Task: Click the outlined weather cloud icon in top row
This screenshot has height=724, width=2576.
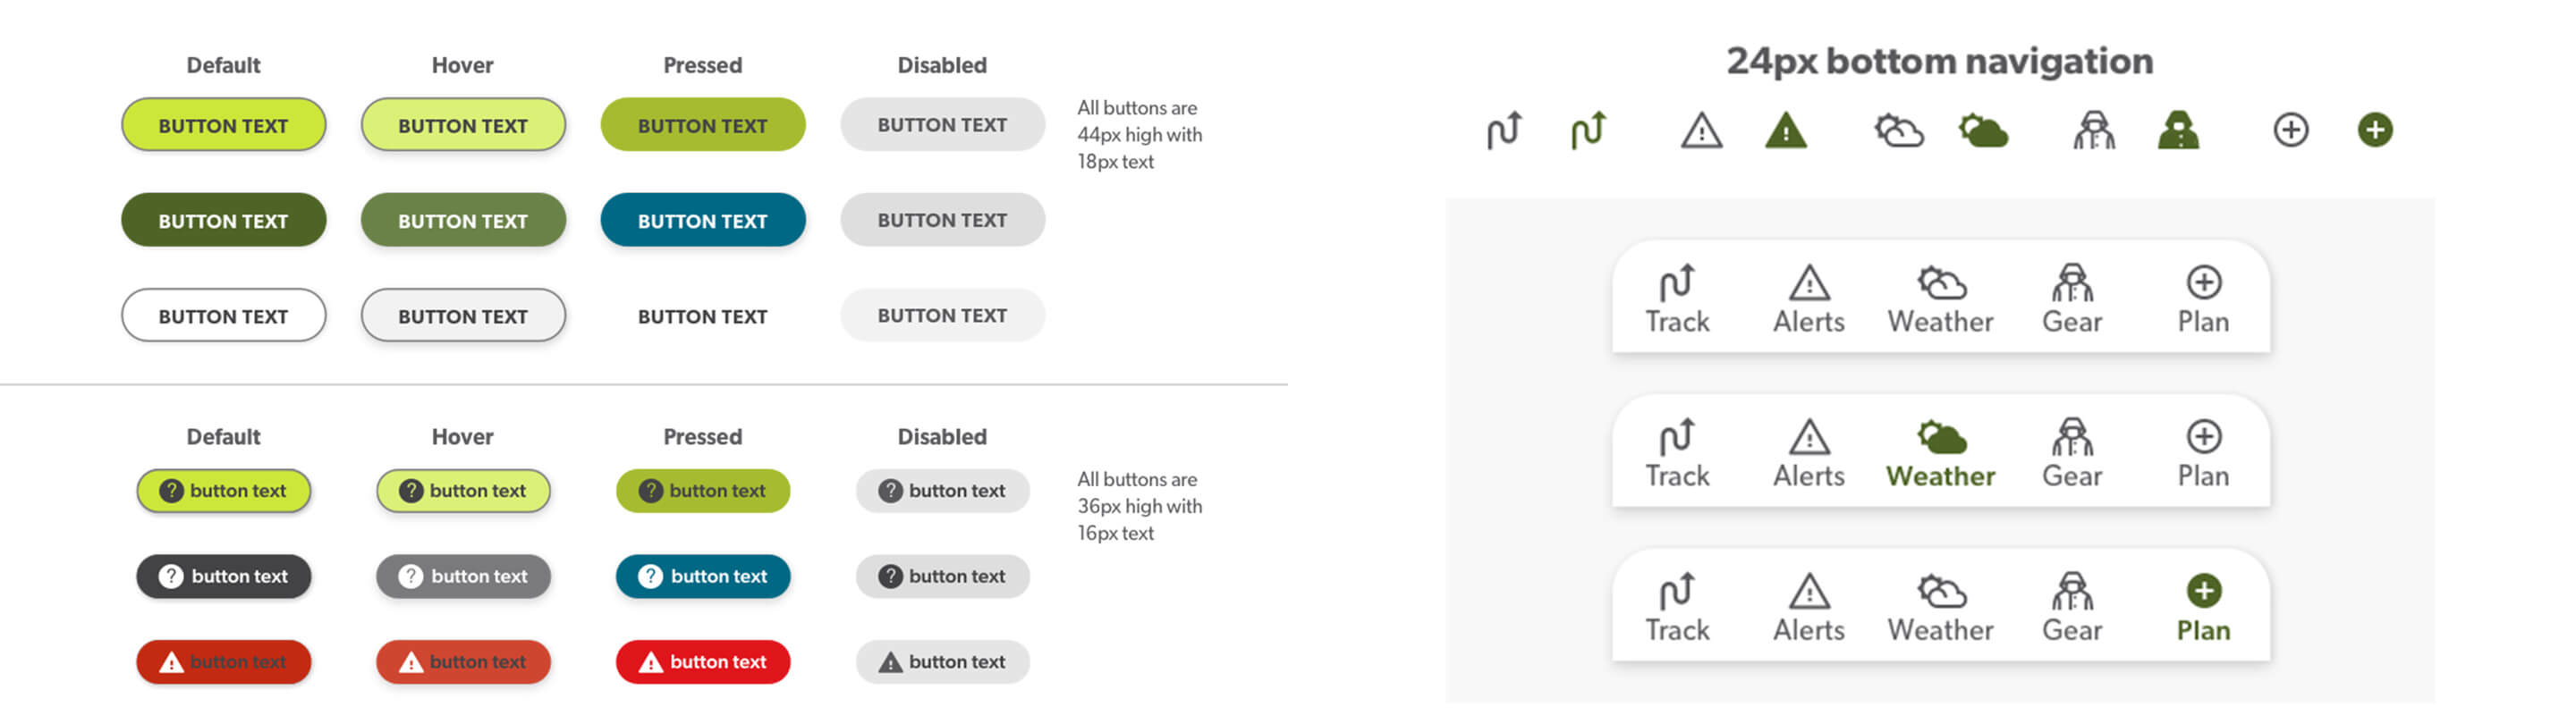Action: click(1898, 130)
